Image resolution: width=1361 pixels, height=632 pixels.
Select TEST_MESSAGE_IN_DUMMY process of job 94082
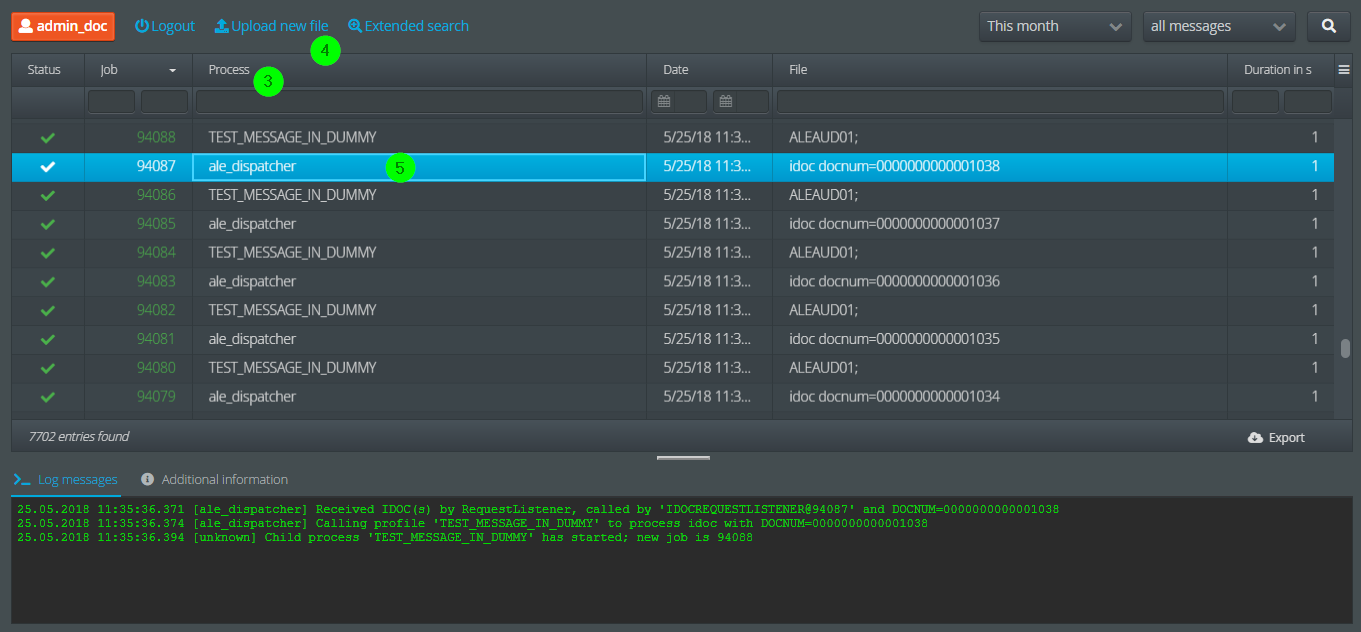[x=292, y=311]
